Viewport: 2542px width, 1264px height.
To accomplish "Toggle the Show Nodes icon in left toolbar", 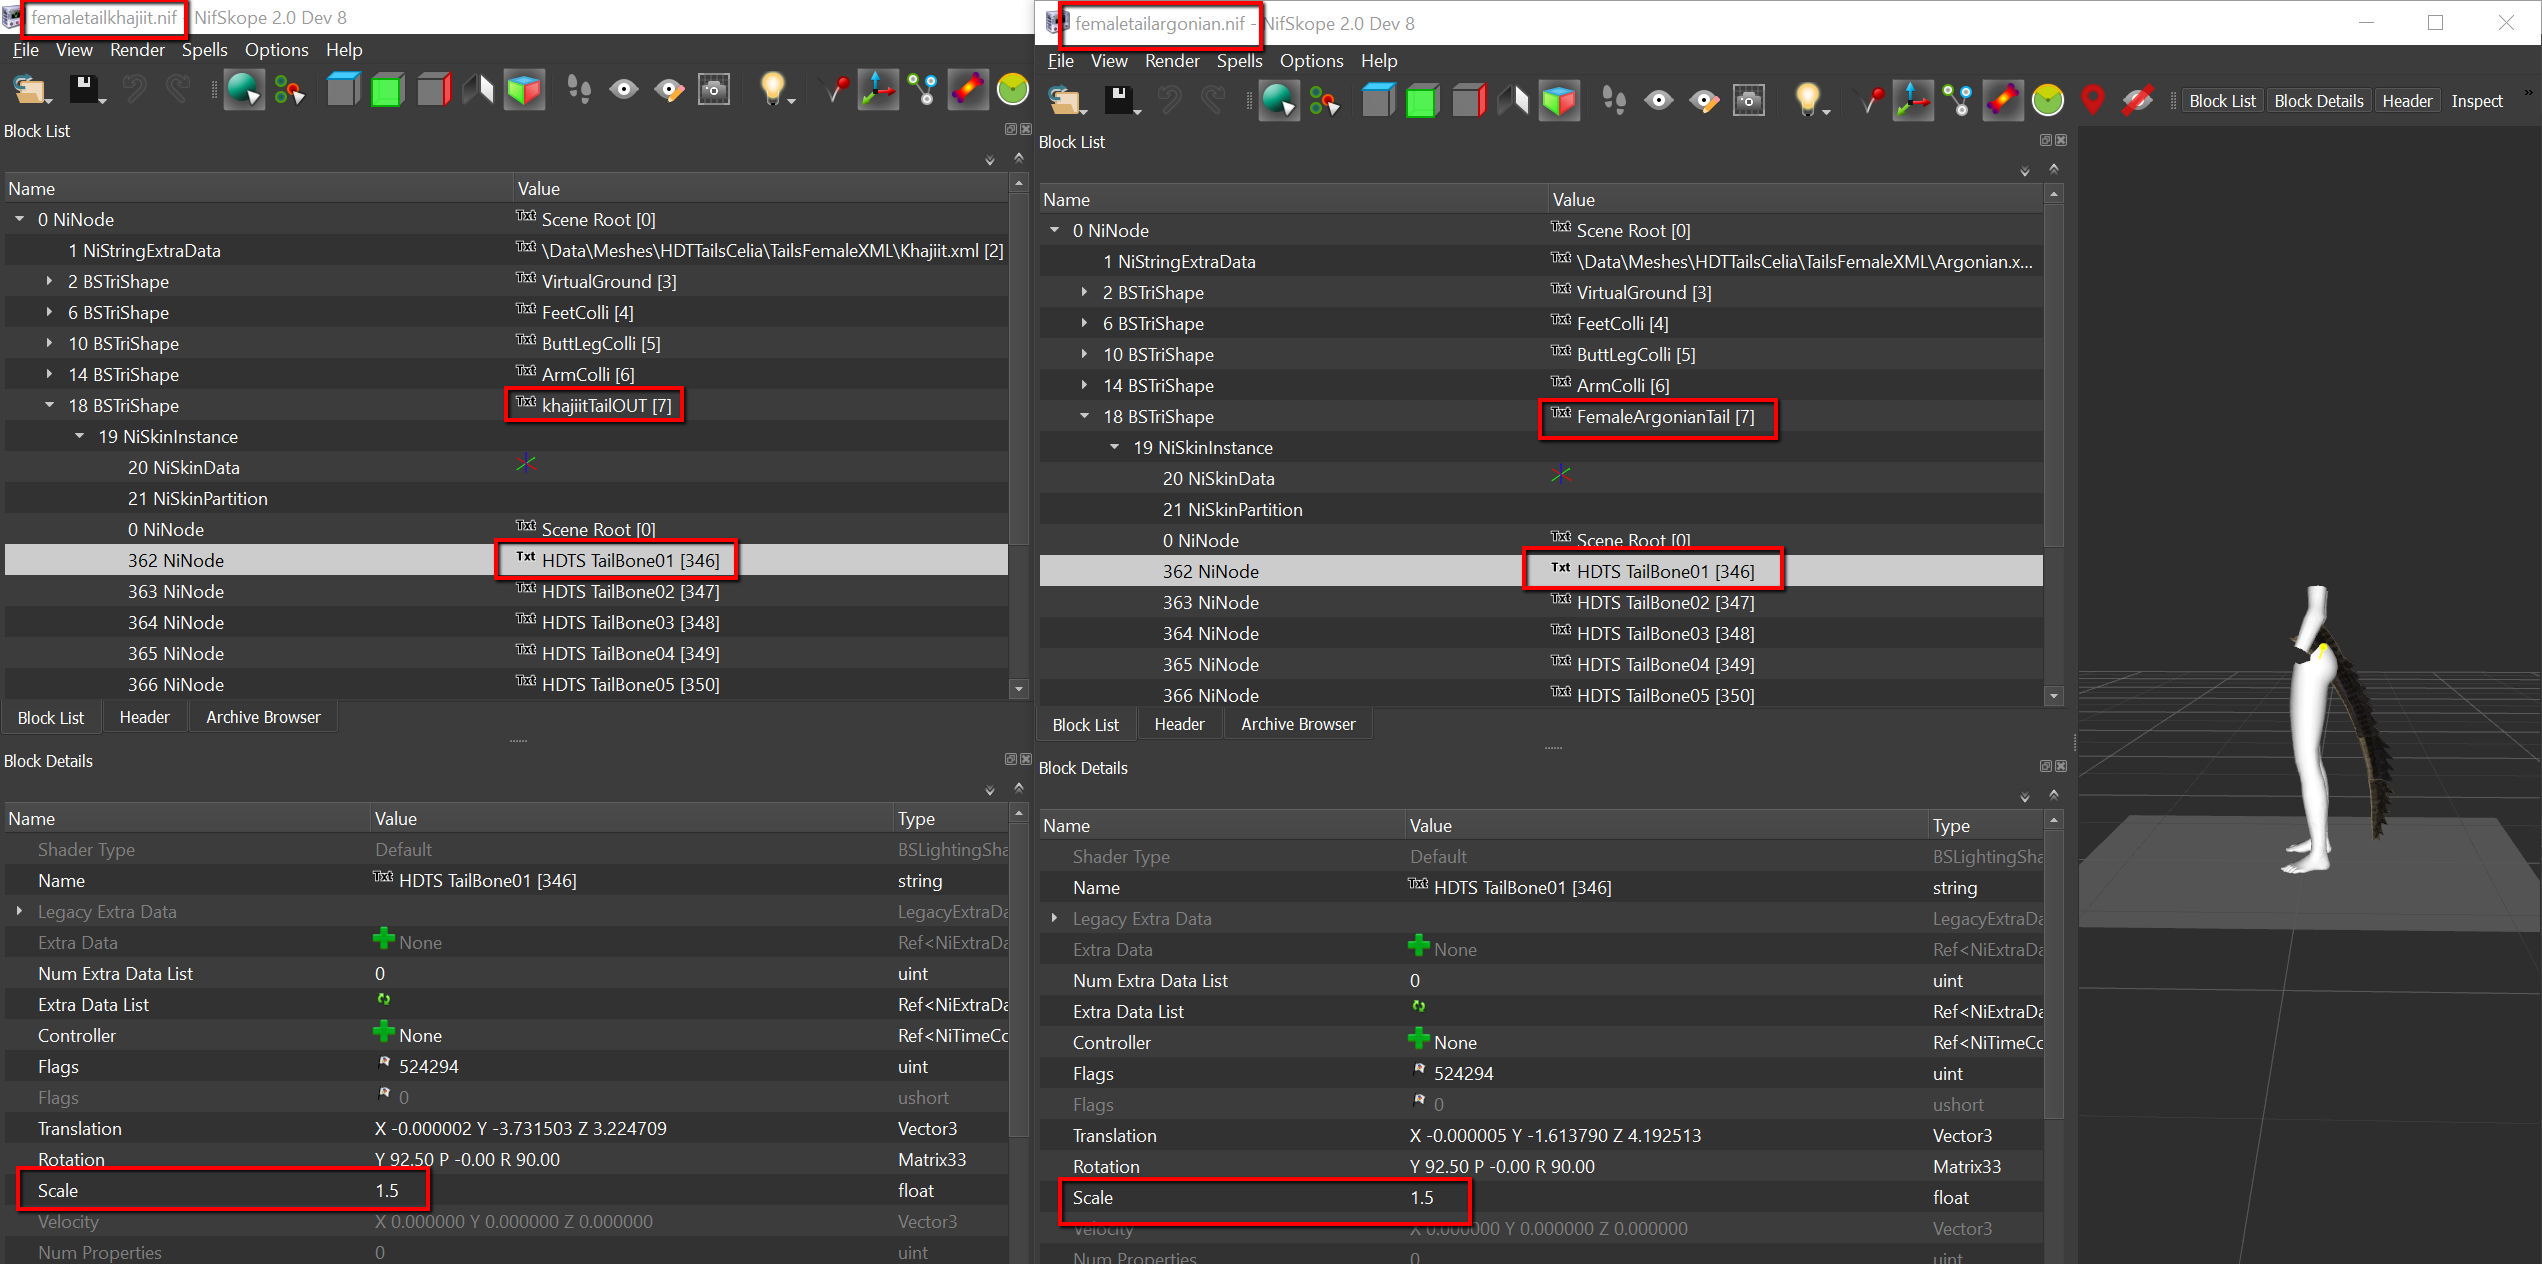I will point(923,90).
